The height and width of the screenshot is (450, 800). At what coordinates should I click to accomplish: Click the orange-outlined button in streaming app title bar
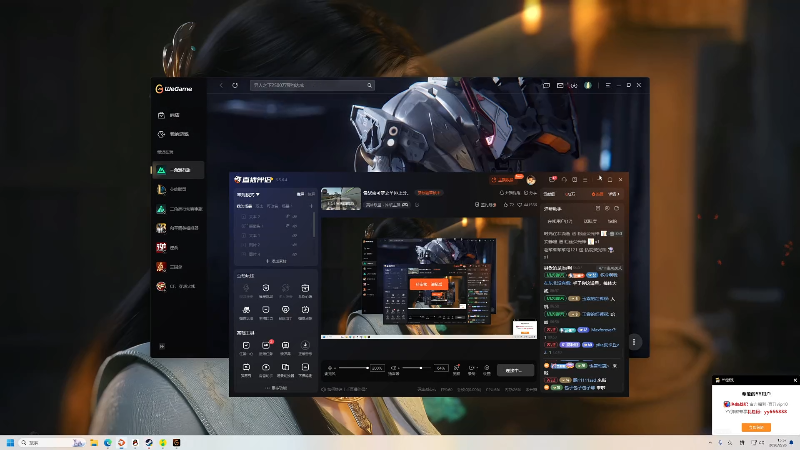tap(506, 180)
